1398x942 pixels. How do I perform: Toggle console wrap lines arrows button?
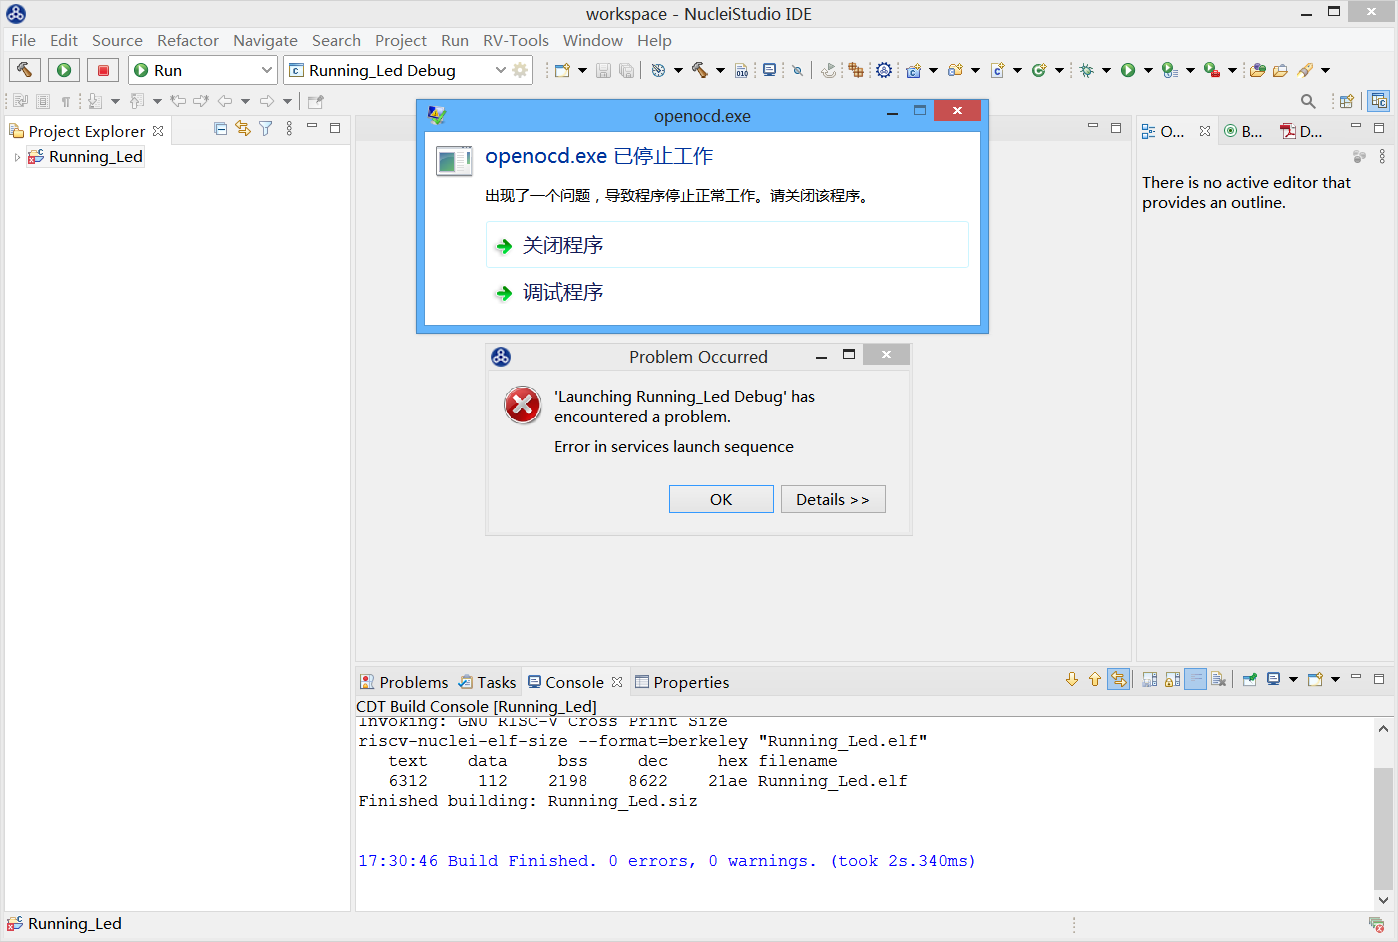[1119, 680]
